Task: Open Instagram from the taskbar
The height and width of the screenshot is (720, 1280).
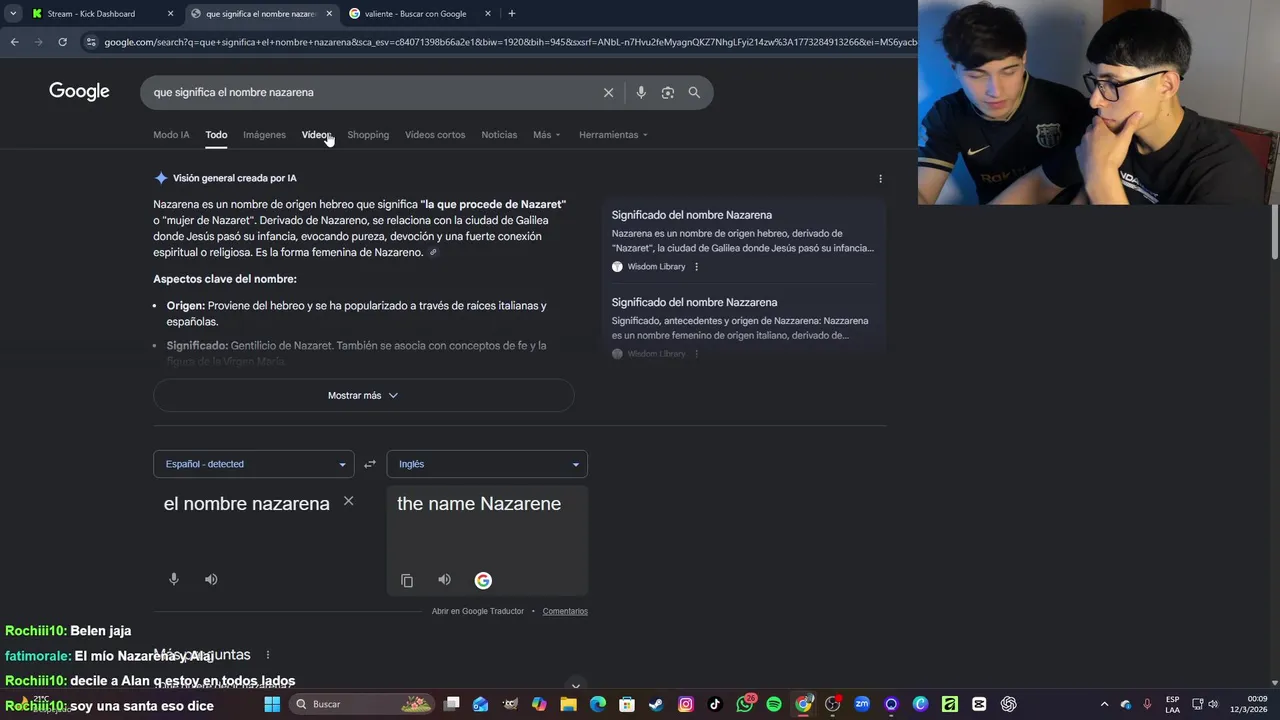Action: click(686, 704)
